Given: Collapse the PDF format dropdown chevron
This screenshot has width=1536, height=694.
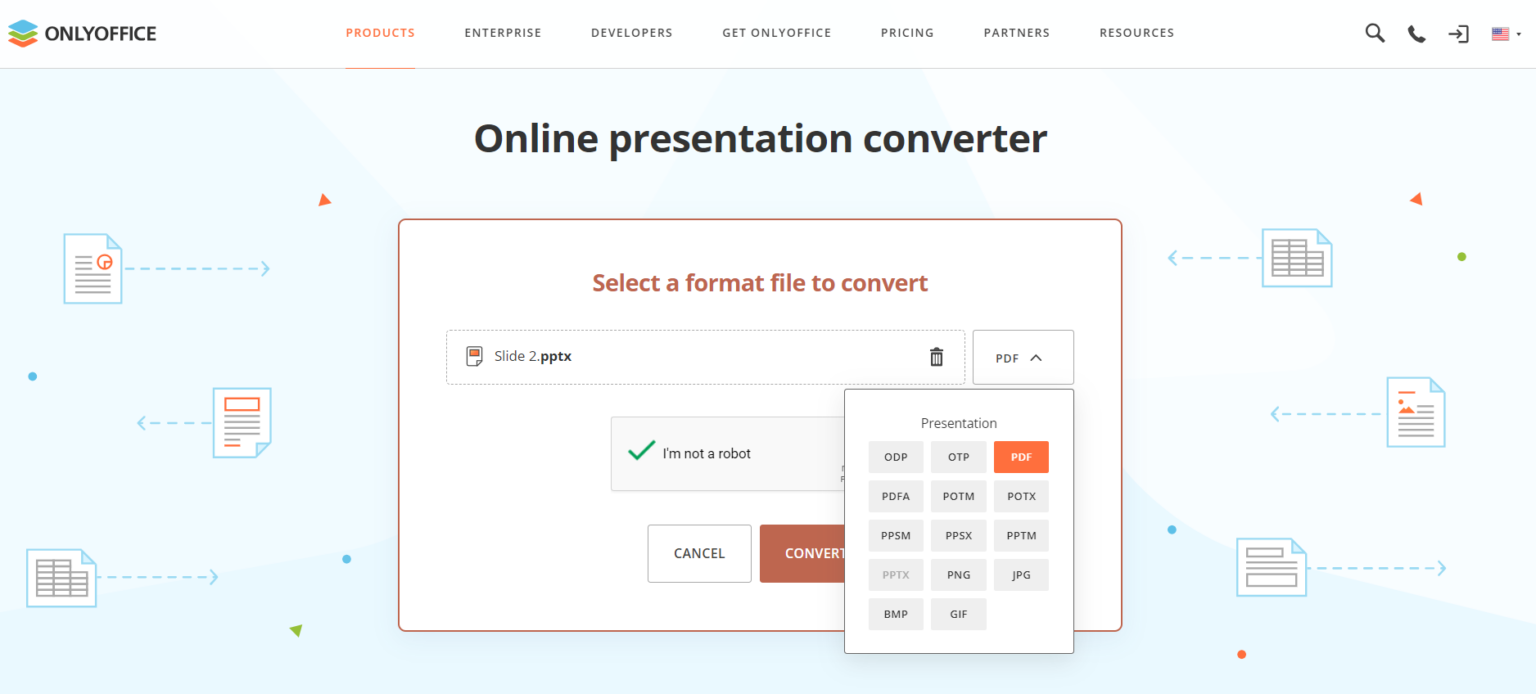Looking at the screenshot, I should coord(1037,356).
